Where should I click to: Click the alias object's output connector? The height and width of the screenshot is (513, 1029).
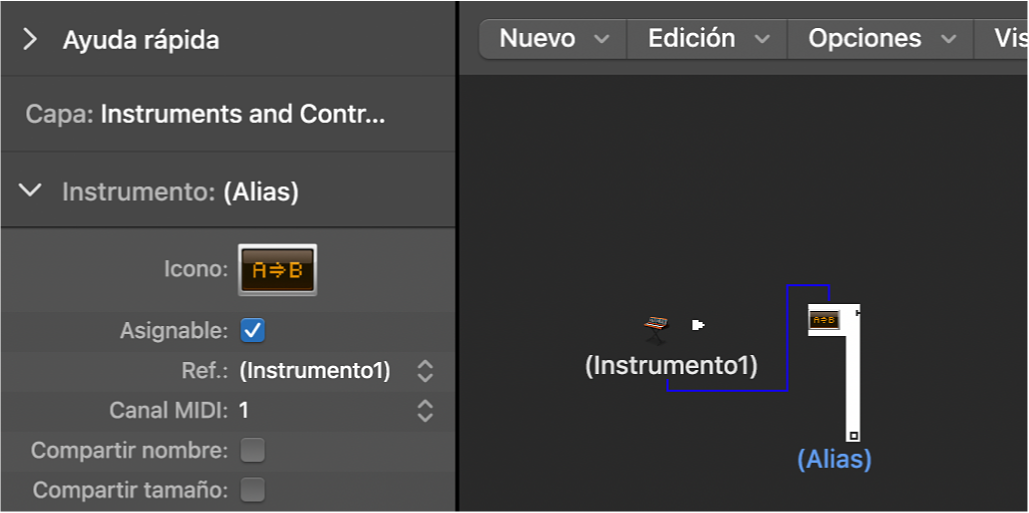858,313
